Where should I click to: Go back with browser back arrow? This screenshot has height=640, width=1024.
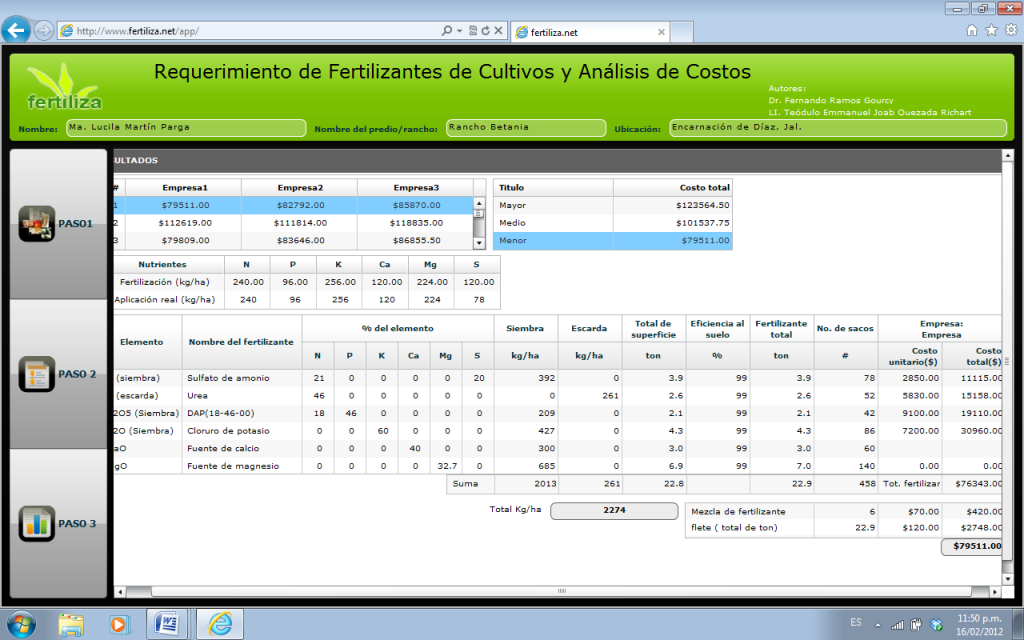[x=16, y=30]
